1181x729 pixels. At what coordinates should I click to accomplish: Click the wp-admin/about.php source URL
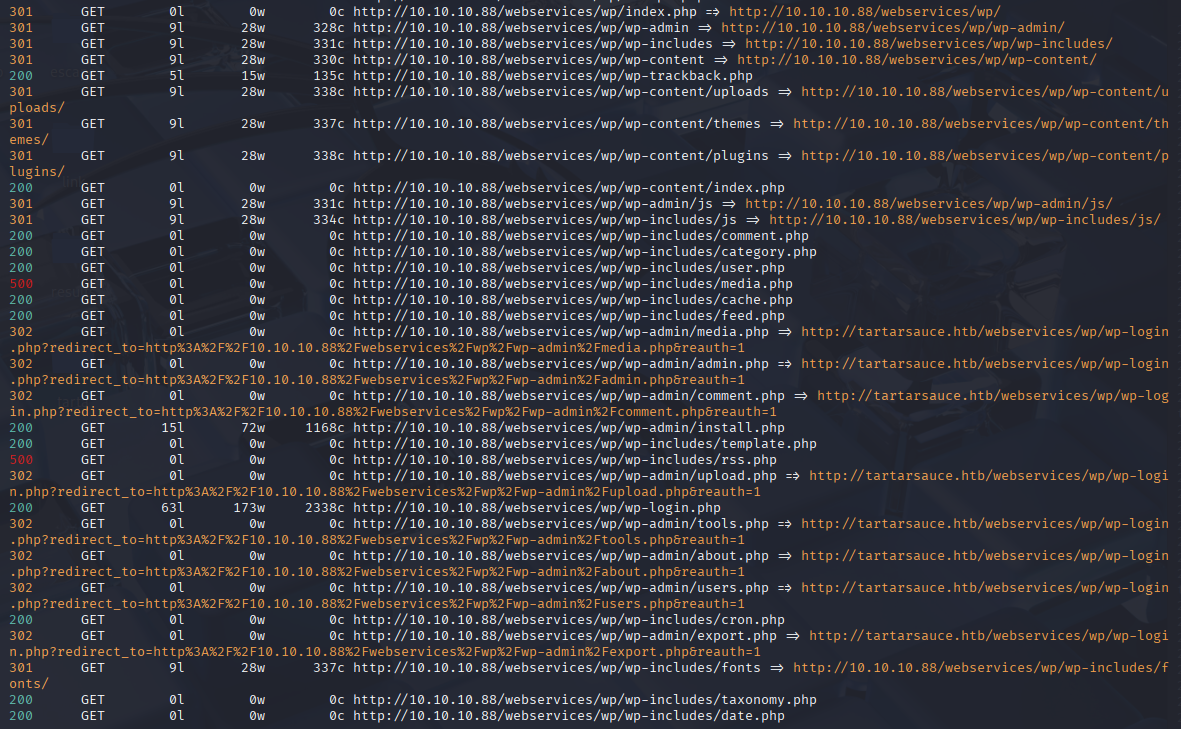coord(561,556)
